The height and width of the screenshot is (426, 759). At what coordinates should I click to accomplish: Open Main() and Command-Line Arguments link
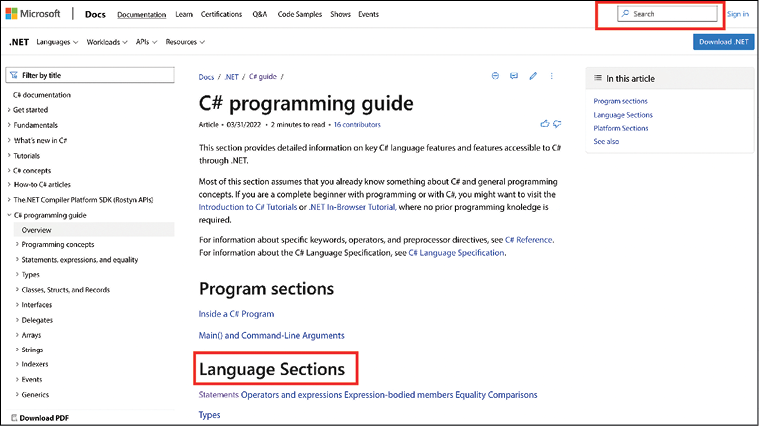pyautogui.click(x=272, y=335)
